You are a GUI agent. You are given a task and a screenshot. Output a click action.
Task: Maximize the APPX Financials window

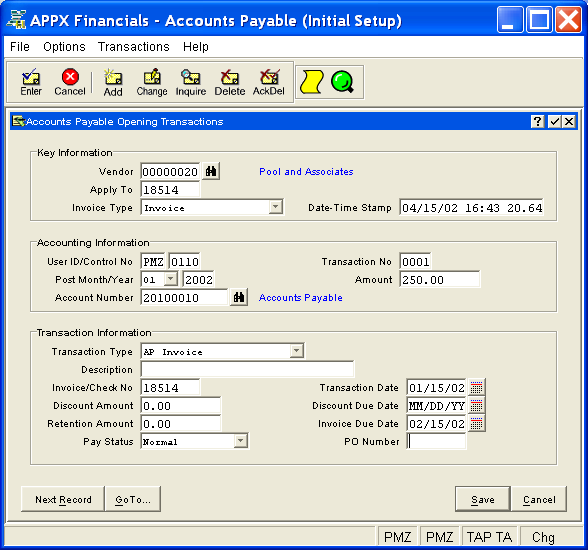click(539, 19)
